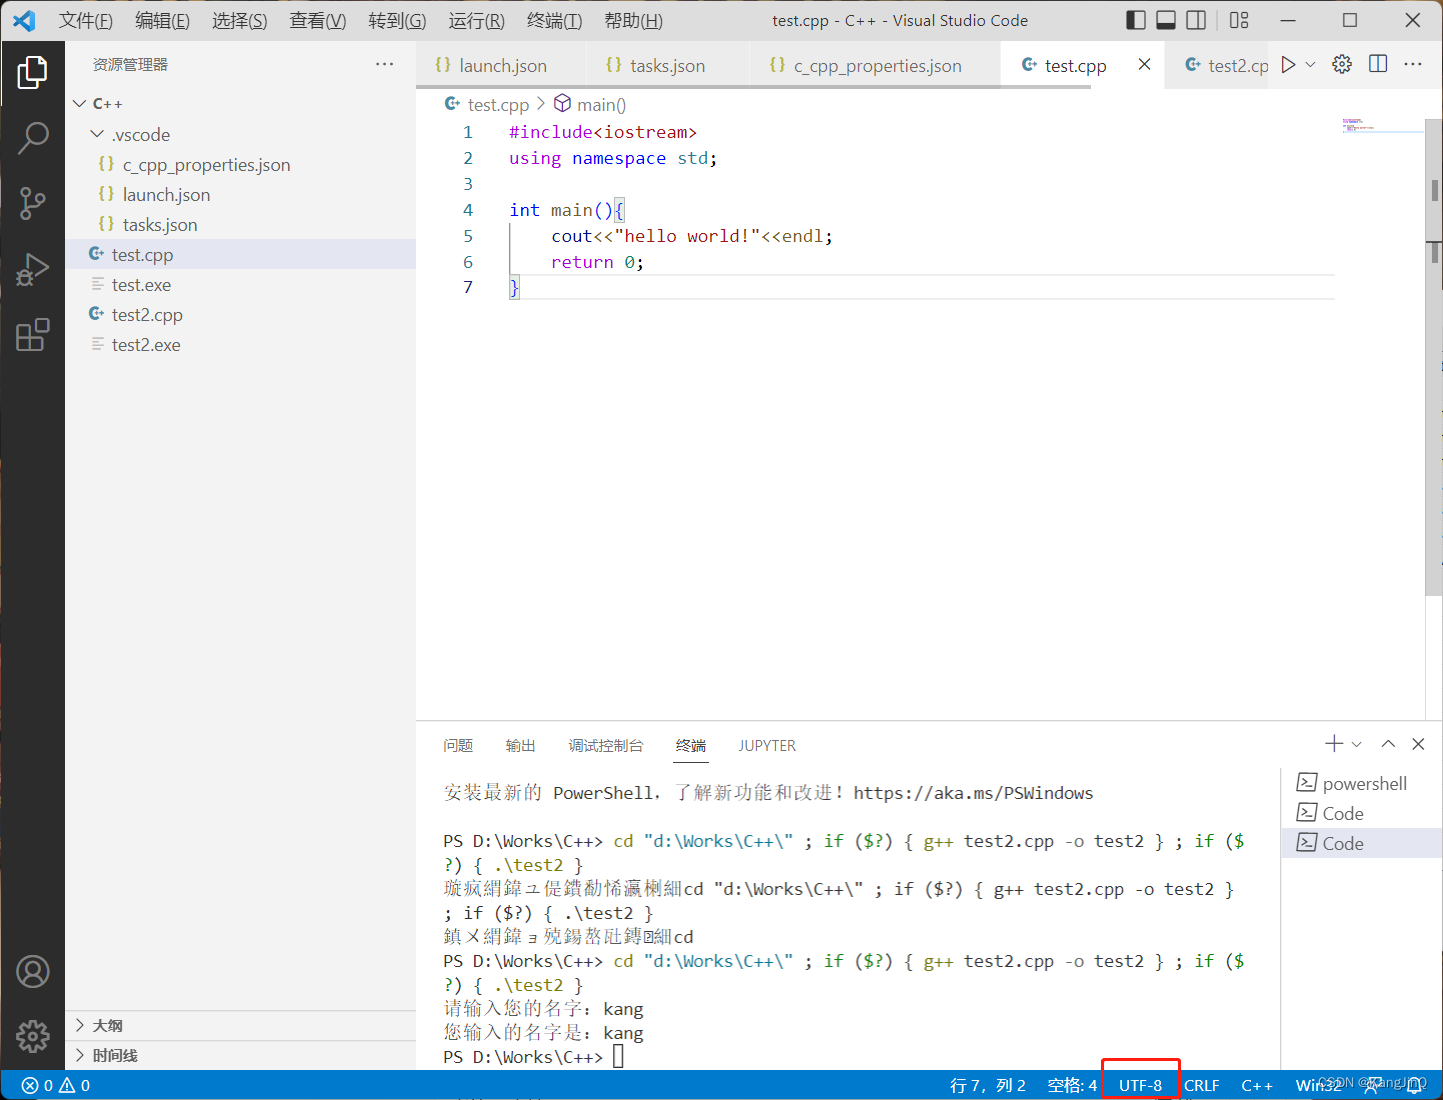Switch to the launch.json editor tab
Screen dimensions: 1443x1100
[501, 65]
